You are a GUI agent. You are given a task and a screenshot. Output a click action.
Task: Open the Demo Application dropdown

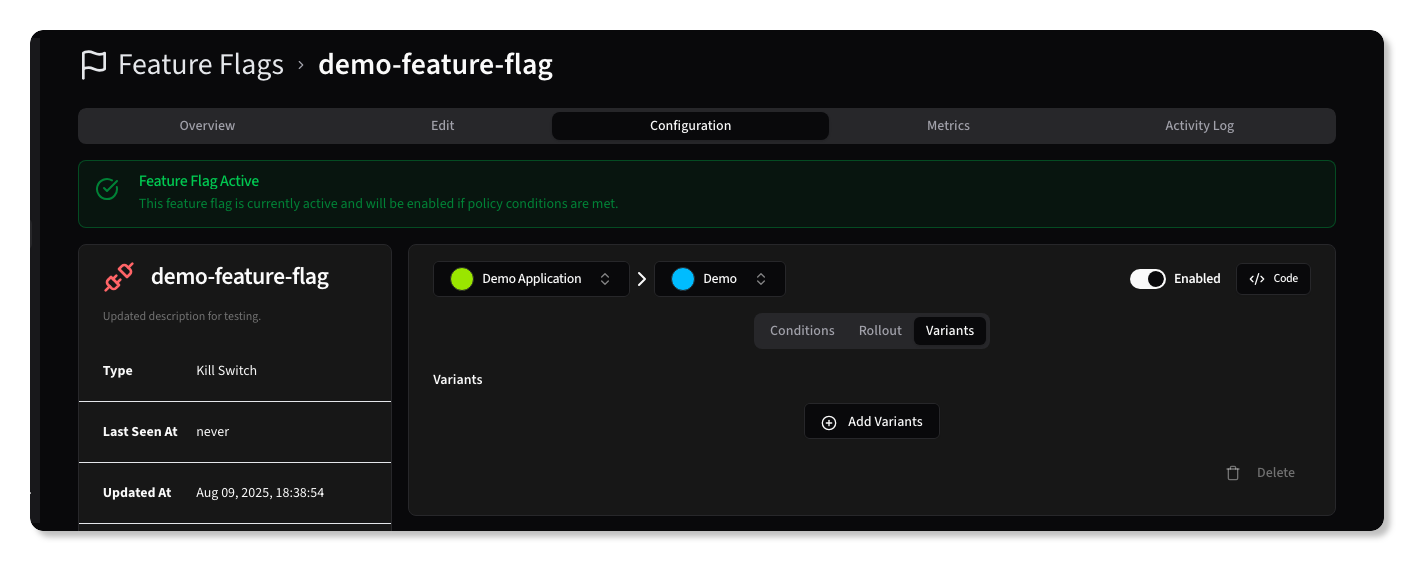531,279
